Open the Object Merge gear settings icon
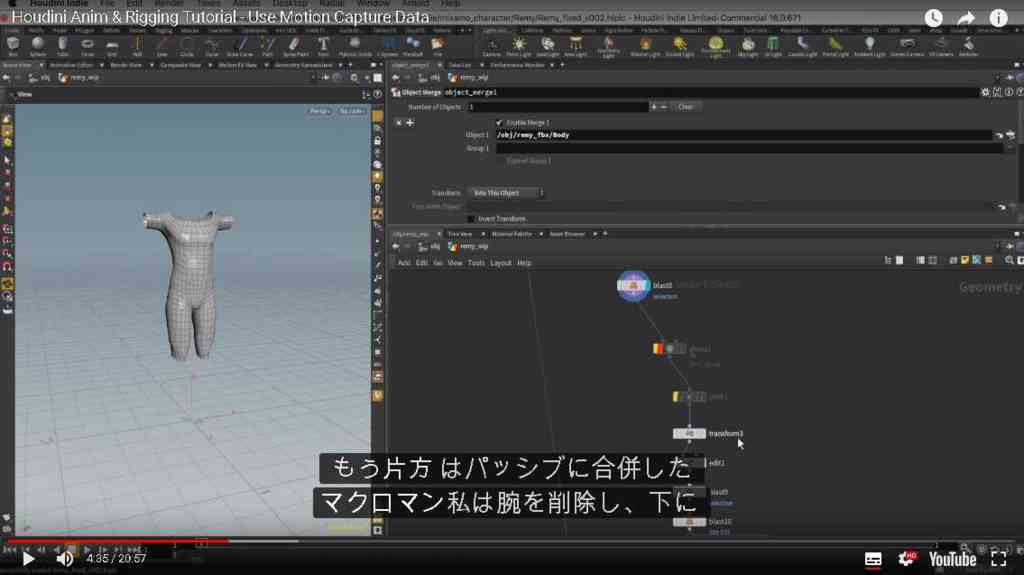Image resolution: width=1024 pixels, height=575 pixels. coord(985,92)
